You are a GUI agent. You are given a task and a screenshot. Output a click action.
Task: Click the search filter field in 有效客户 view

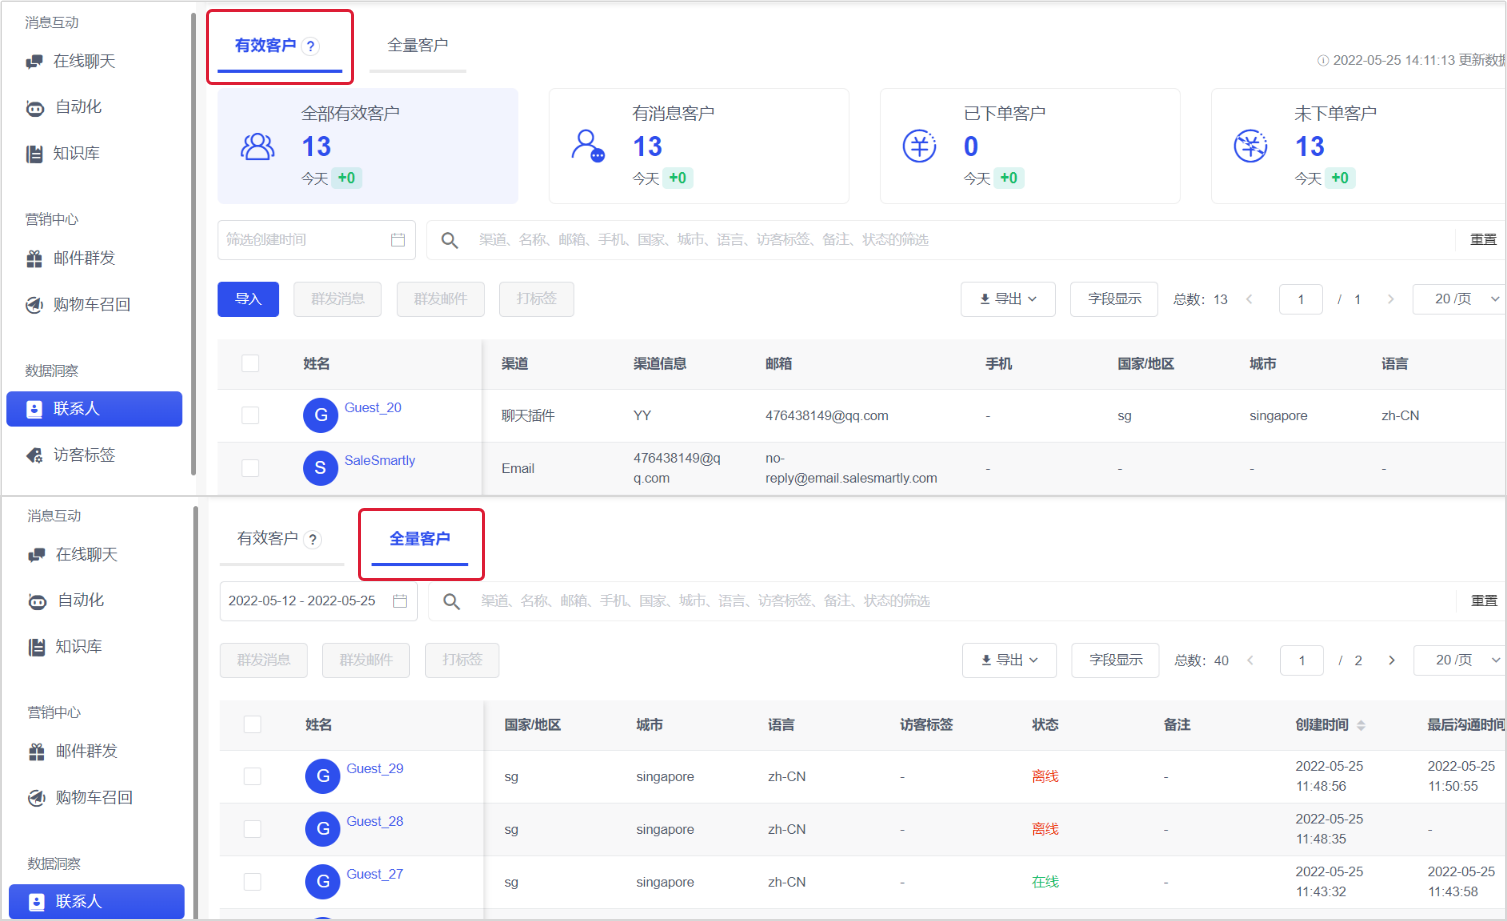940,240
